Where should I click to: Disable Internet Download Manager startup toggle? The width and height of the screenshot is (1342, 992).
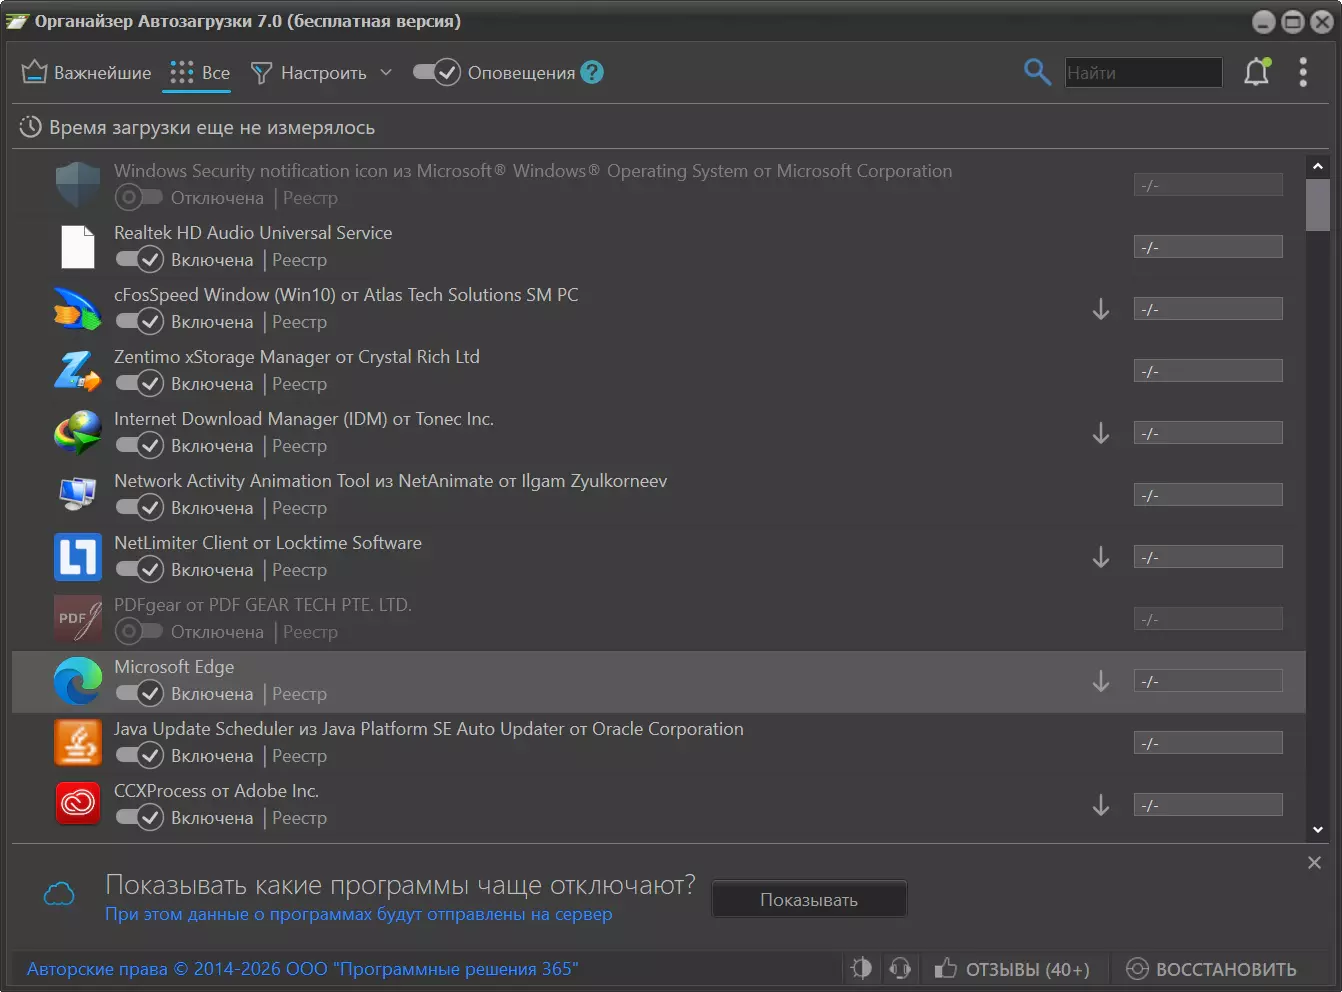click(x=139, y=446)
